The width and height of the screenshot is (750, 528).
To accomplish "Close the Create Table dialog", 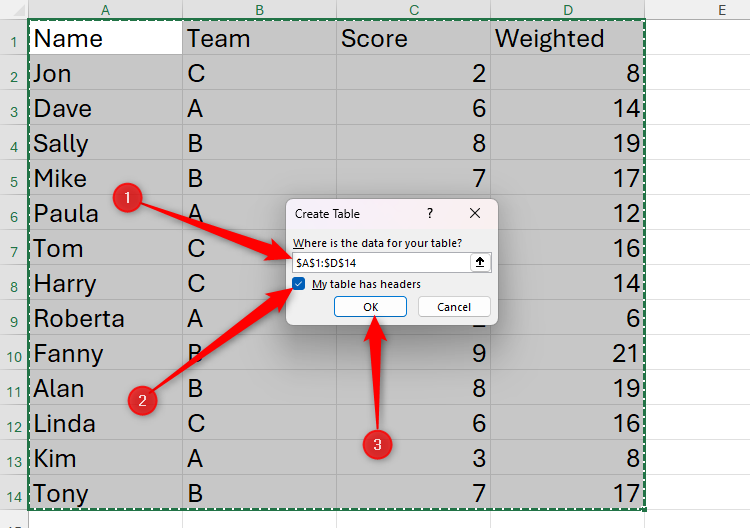I will tap(475, 214).
